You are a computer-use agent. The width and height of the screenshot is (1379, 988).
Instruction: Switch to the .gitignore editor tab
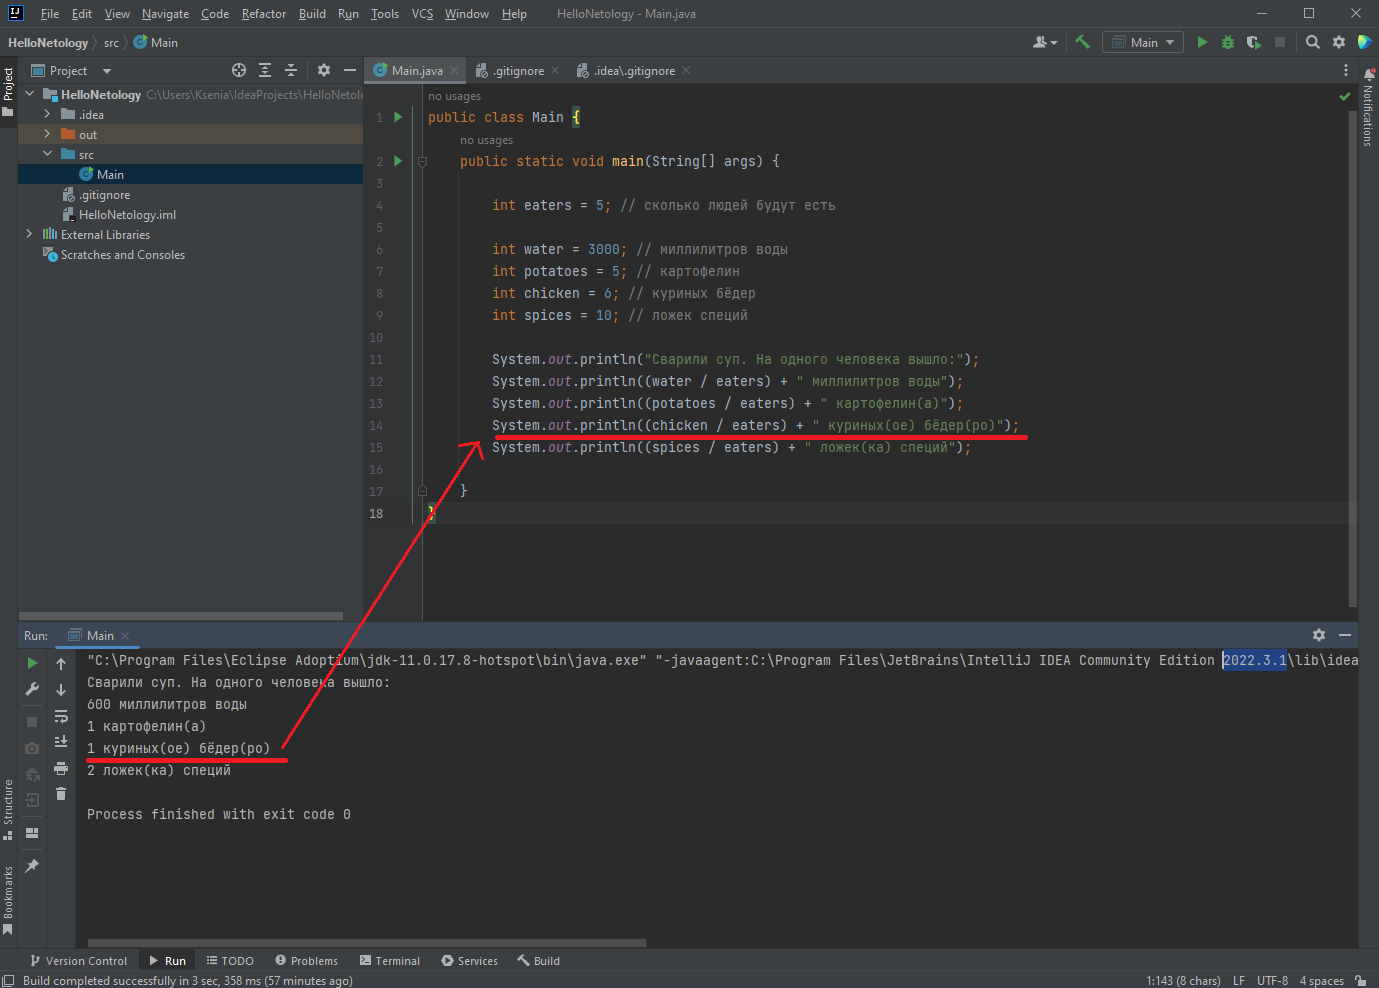518,71
